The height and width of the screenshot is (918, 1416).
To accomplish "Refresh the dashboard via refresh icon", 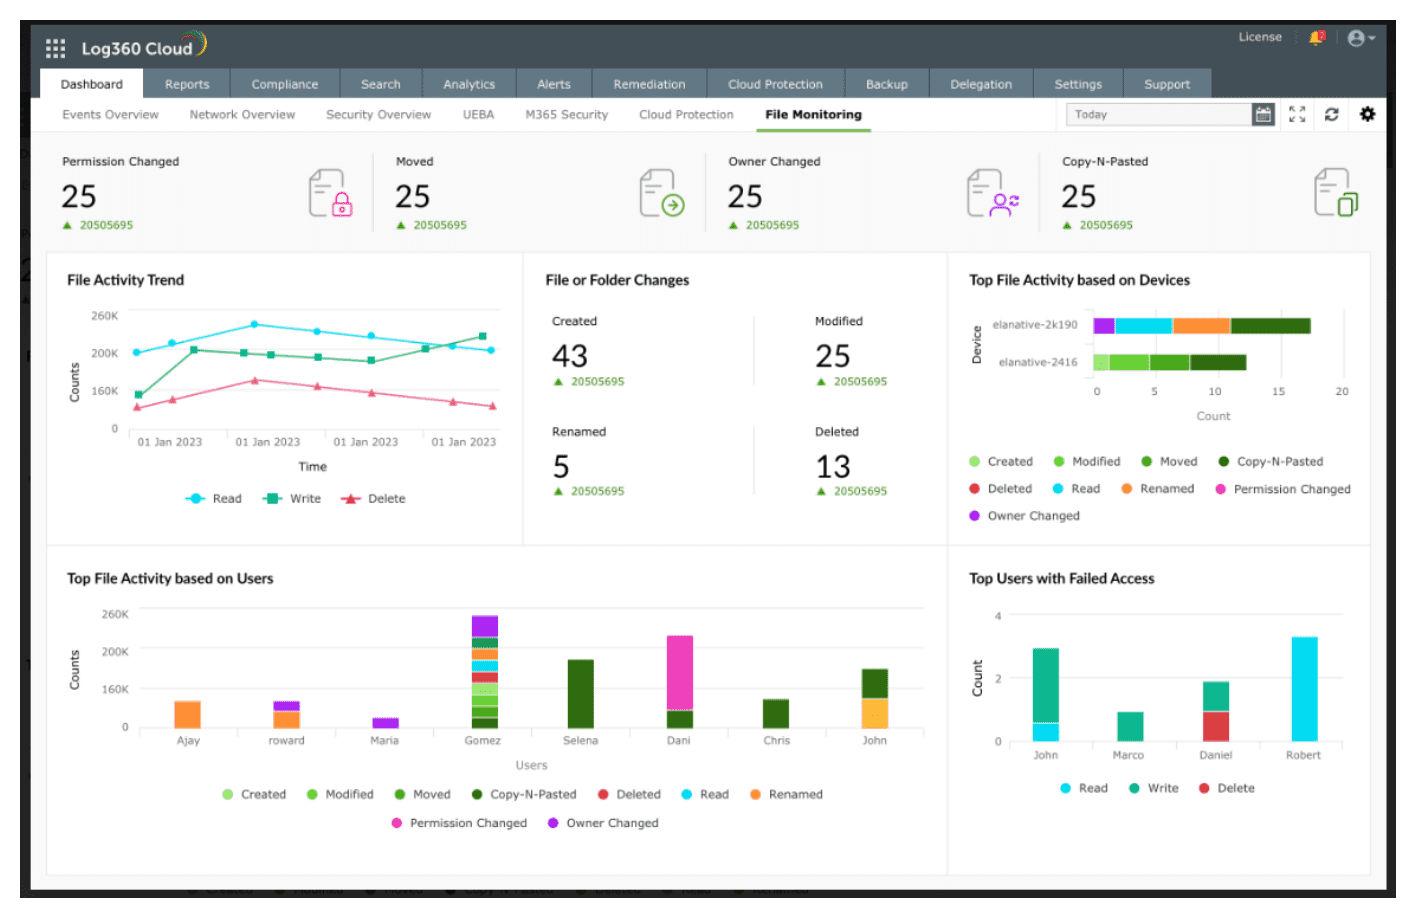I will tap(1332, 115).
